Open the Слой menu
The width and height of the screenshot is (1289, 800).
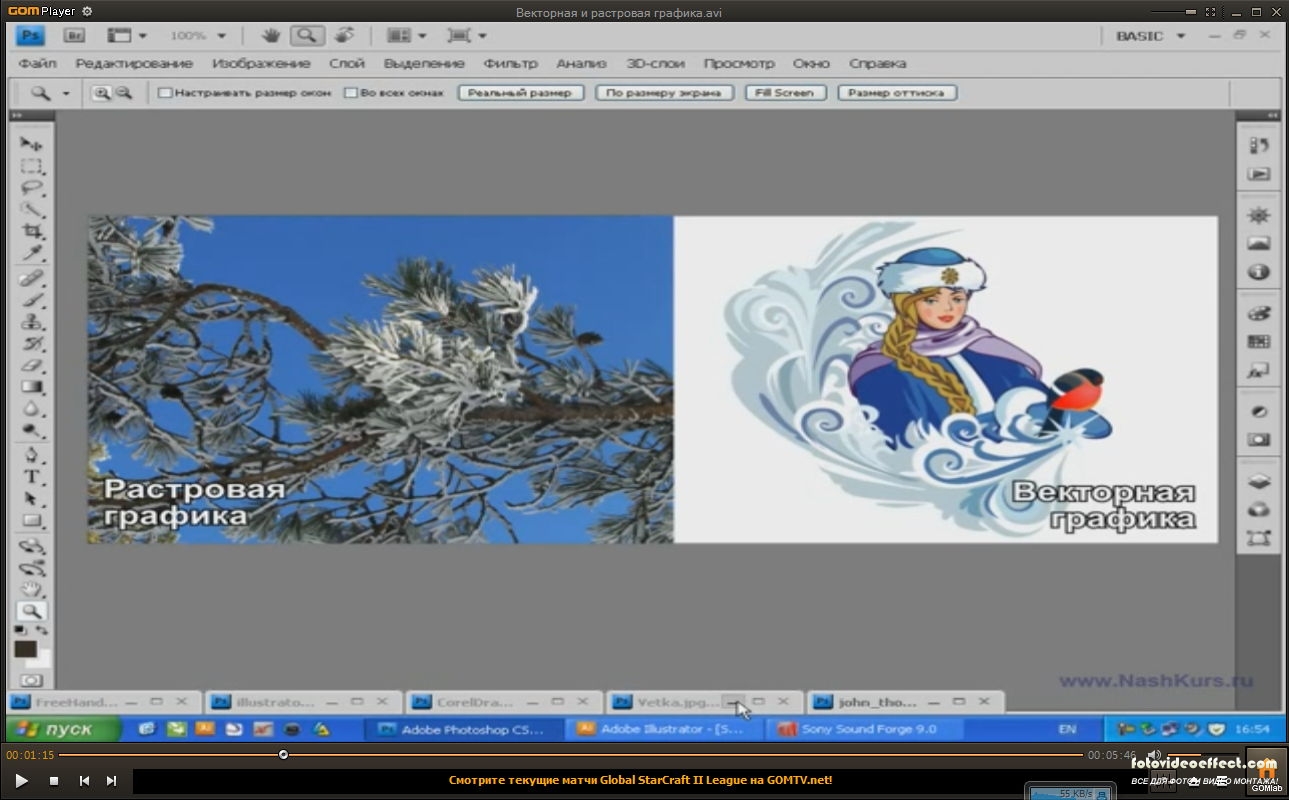tap(347, 63)
